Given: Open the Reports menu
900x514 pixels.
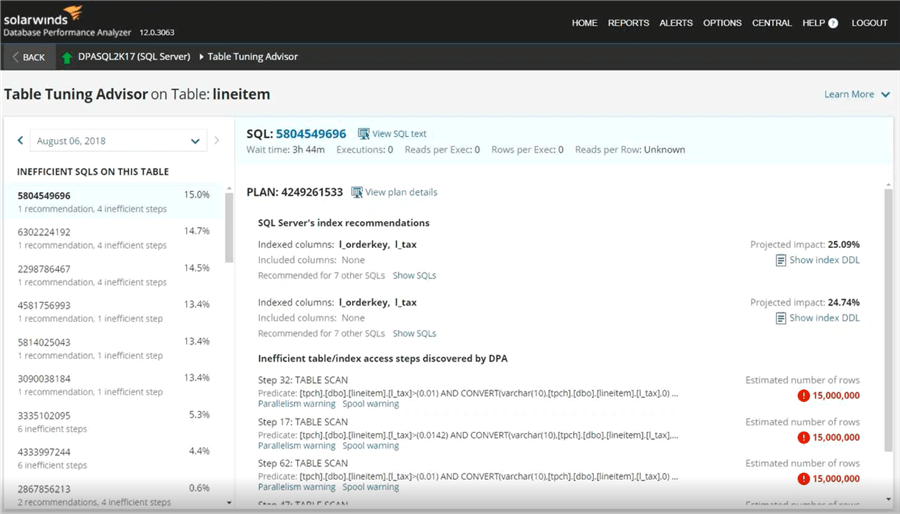Looking at the screenshot, I should coord(628,23).
